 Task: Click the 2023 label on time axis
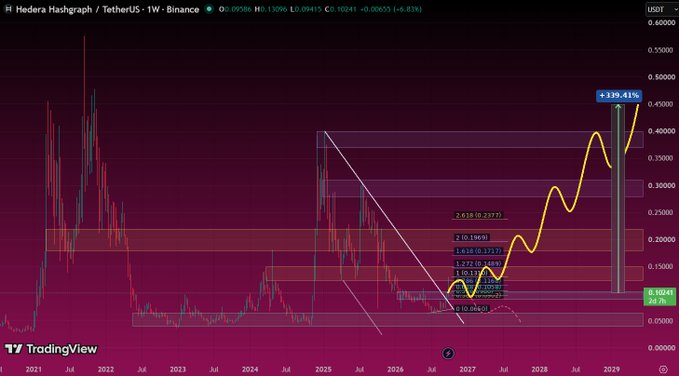tap(178, 370)
